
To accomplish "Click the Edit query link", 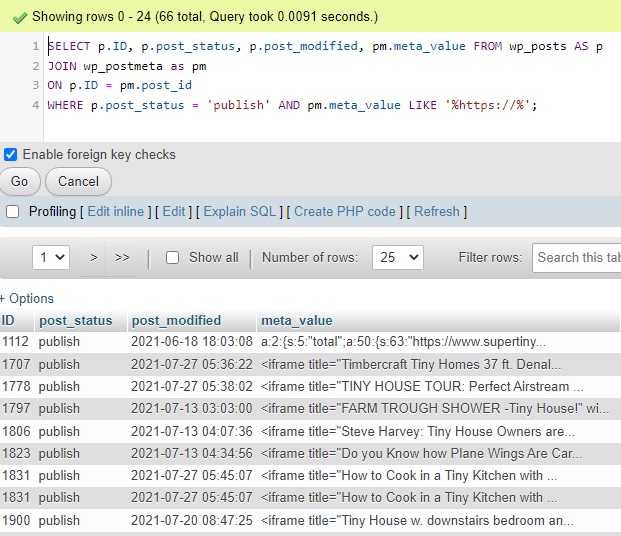I will (174, 212).
